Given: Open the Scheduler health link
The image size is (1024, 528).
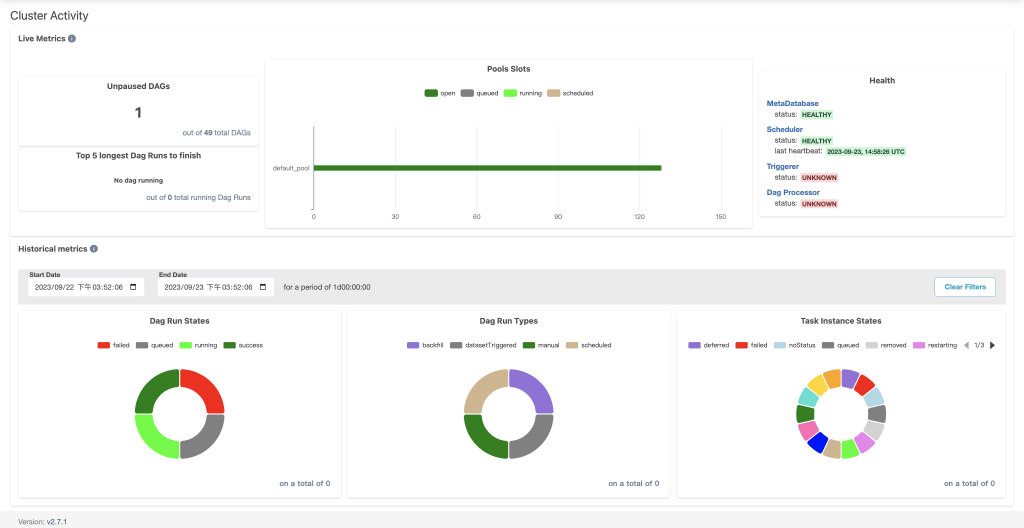Looking at the screenshot, I should [784, 129].
